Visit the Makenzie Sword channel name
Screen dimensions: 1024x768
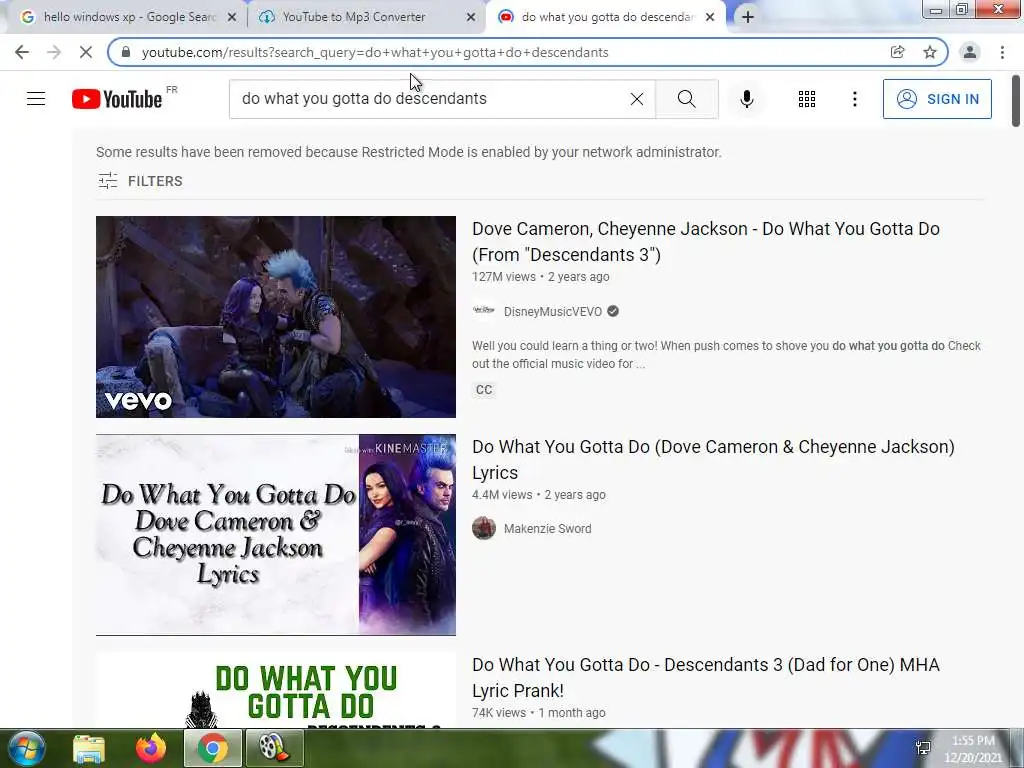[547, 529]
